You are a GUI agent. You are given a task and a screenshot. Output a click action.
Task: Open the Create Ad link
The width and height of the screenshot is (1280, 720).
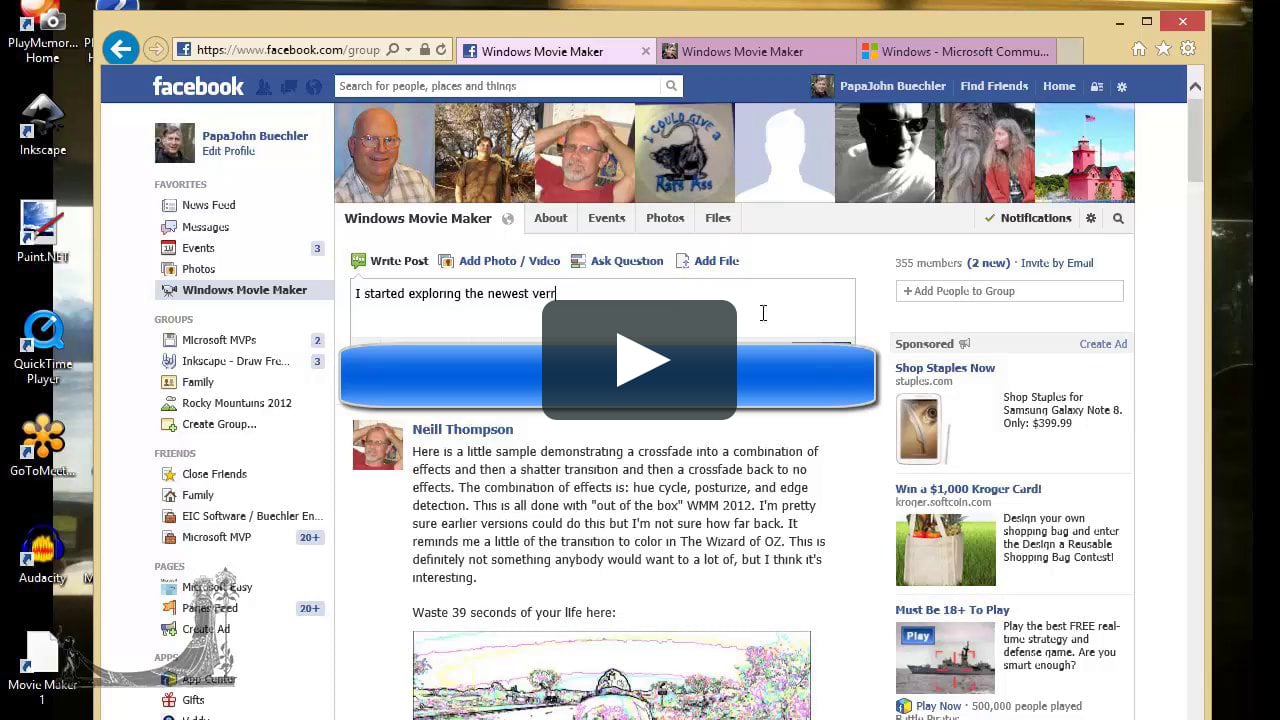coord(1103,344)
